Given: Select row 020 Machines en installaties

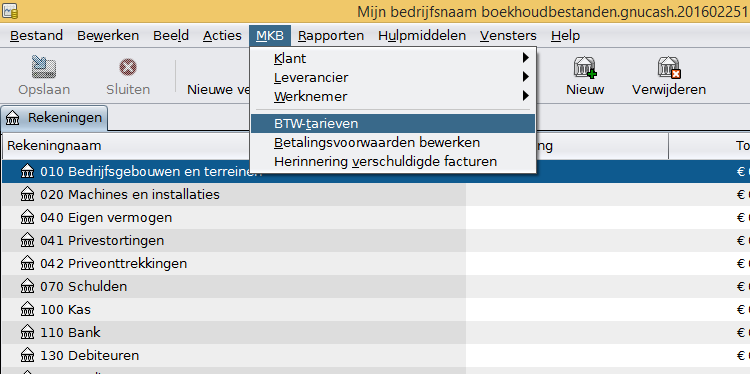Looking at the screenshot, I should click(x=375, y=195).
